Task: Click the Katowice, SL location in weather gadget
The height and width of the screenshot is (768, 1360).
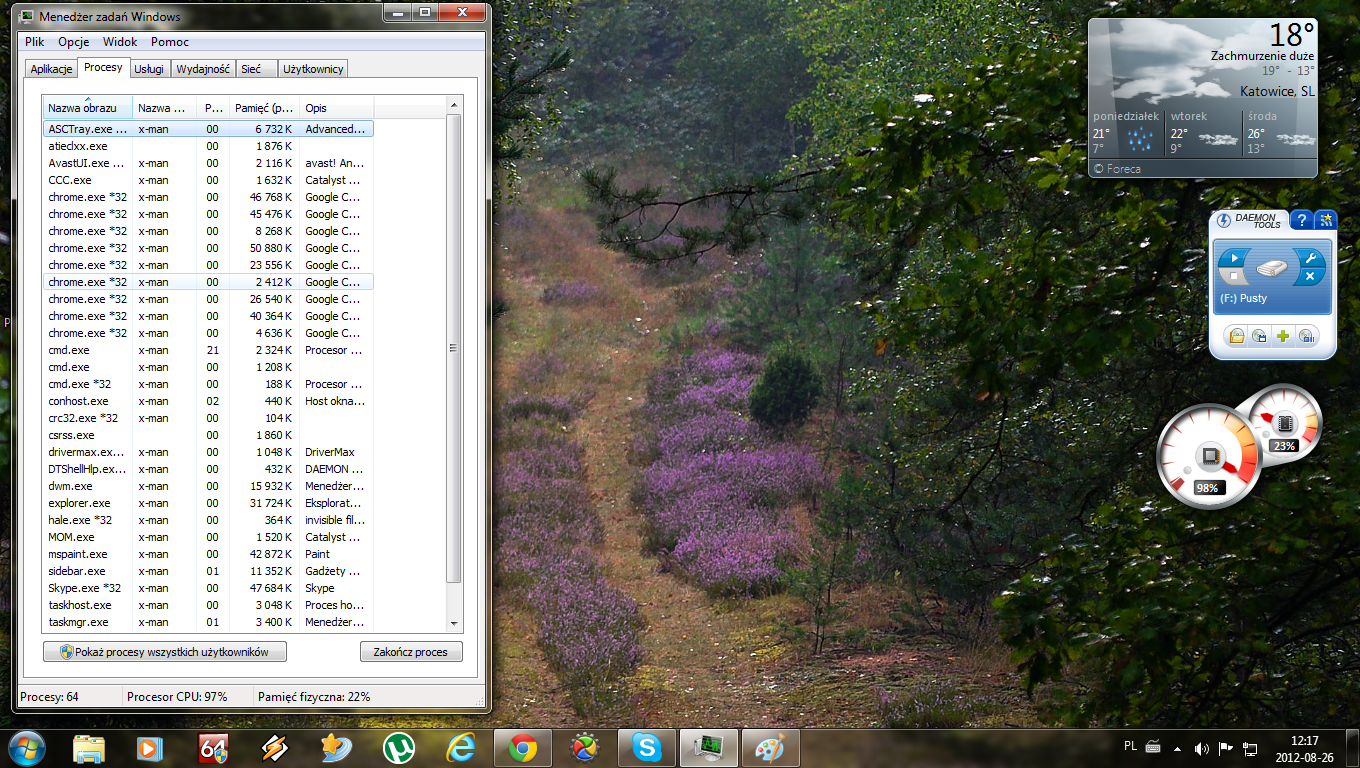Action: [1277, 92]
